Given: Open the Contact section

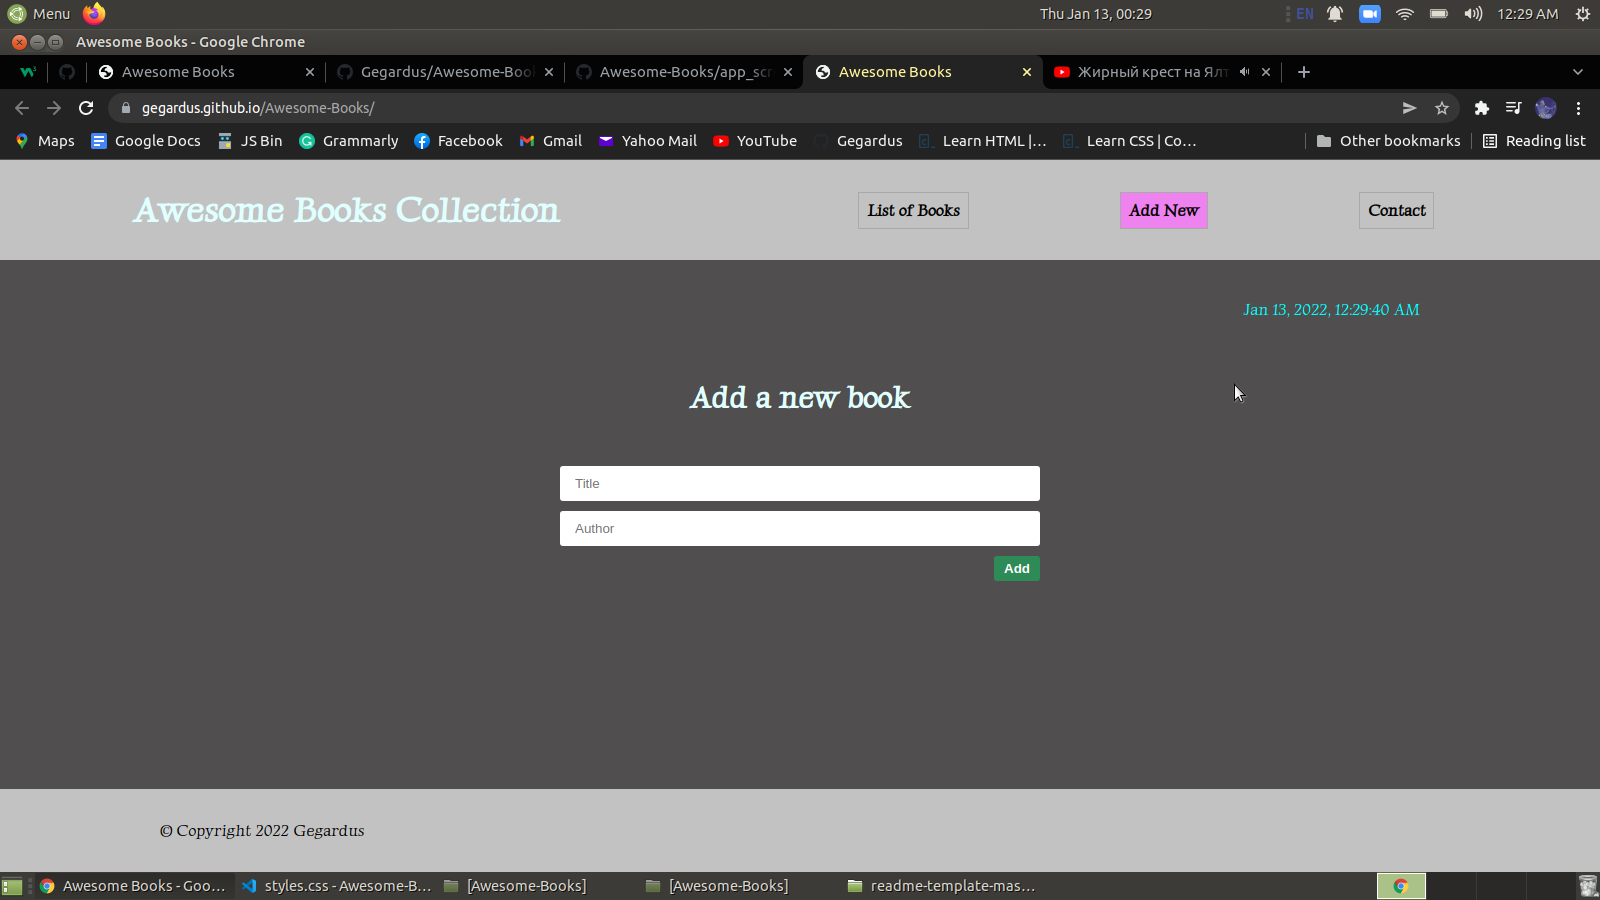Looking at the screenshot, I should tap(1396, 210).
